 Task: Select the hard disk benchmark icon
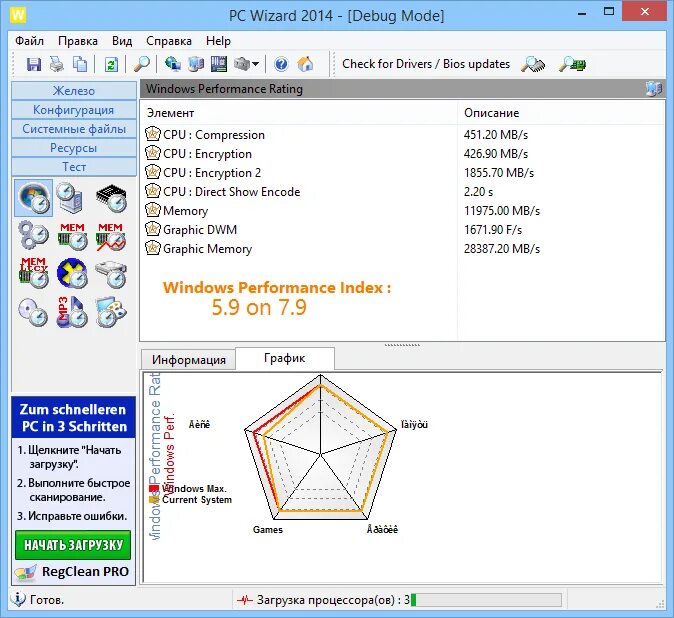111,274
